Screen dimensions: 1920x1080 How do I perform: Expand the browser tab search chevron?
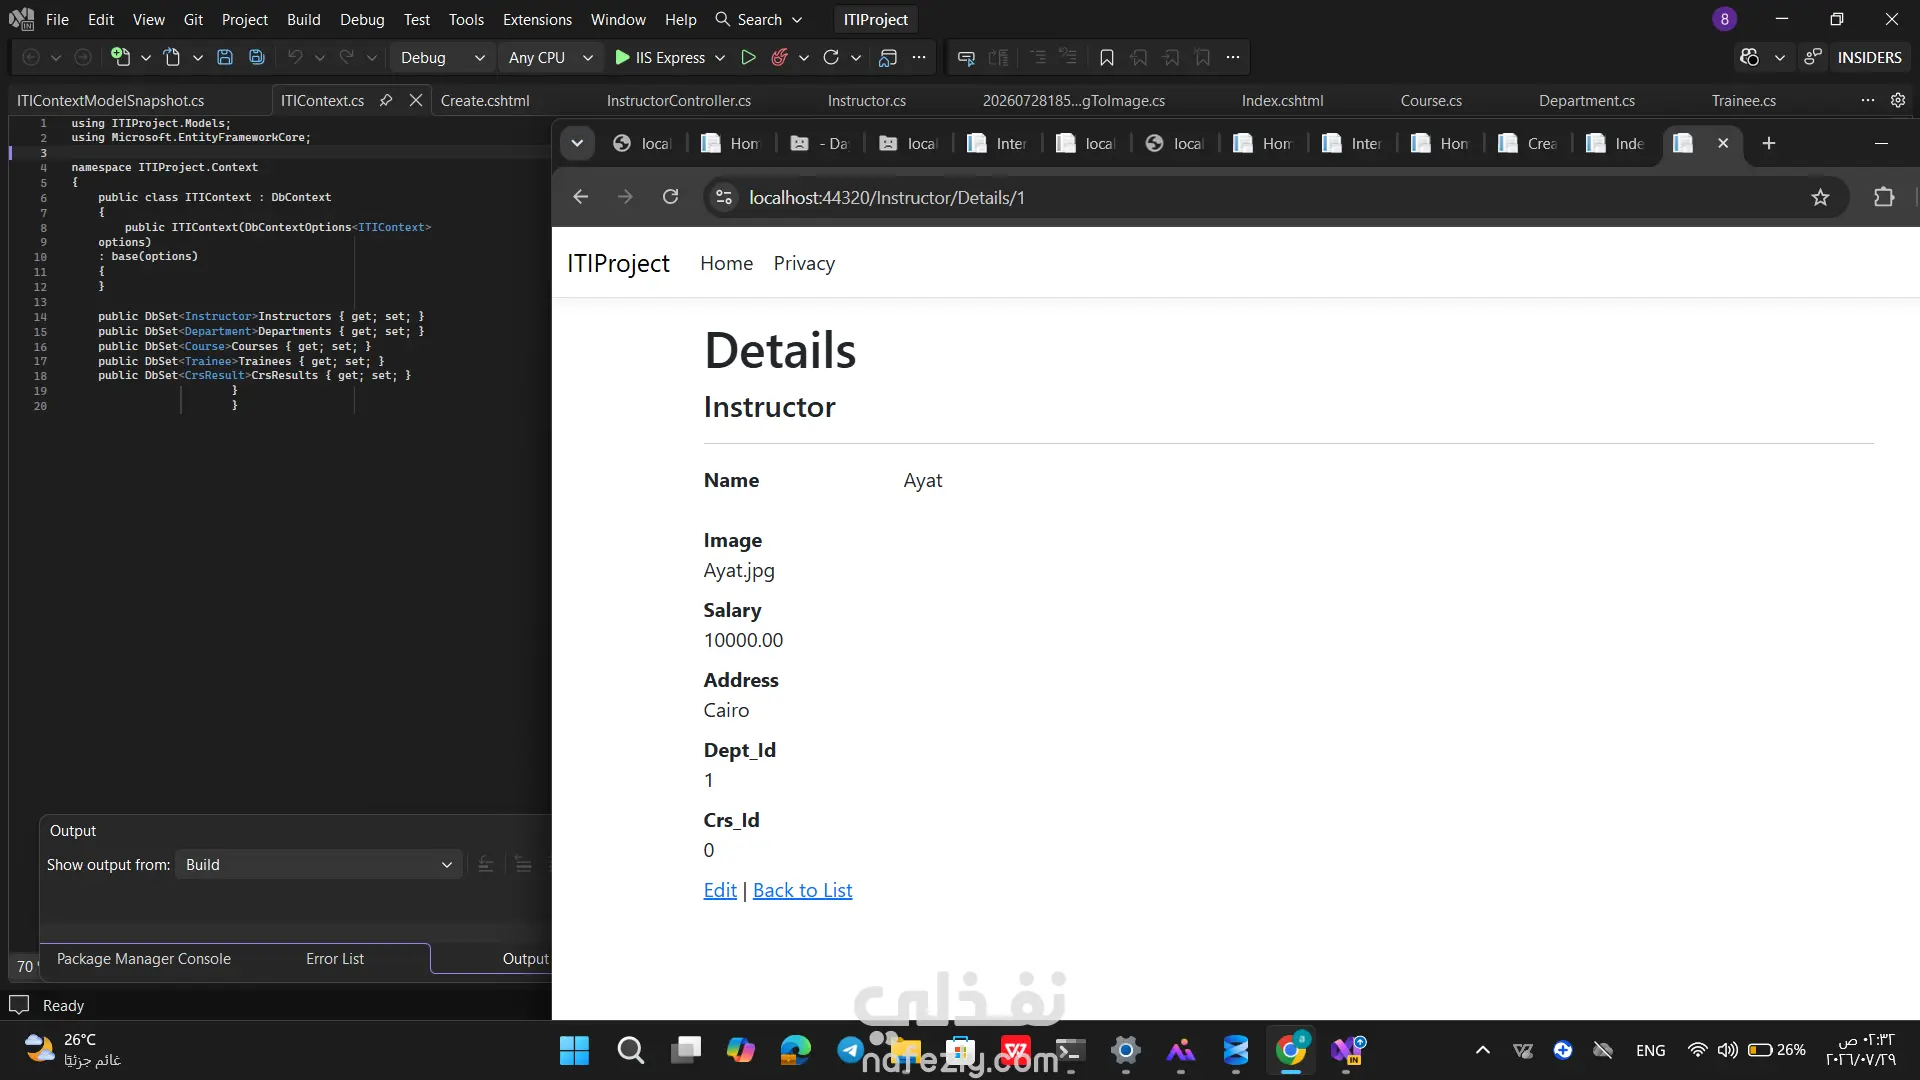(x=577, y=143)
